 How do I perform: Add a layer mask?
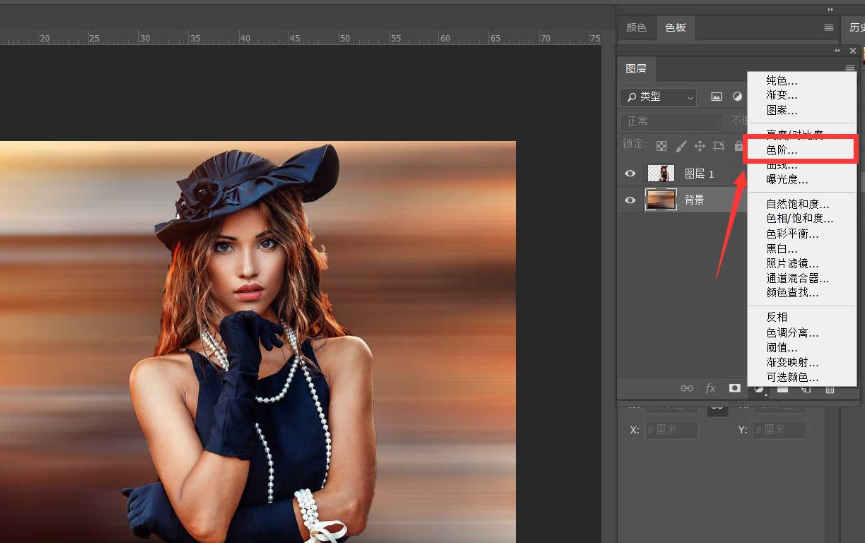[735, 388]
